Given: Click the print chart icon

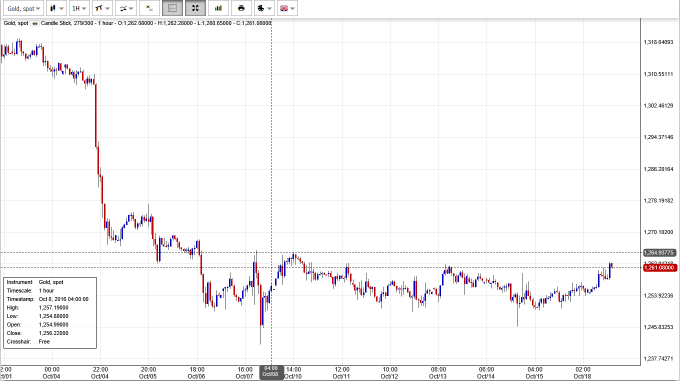Looking at the screenshot, I should pyautogui.click(x=241, y=8).
